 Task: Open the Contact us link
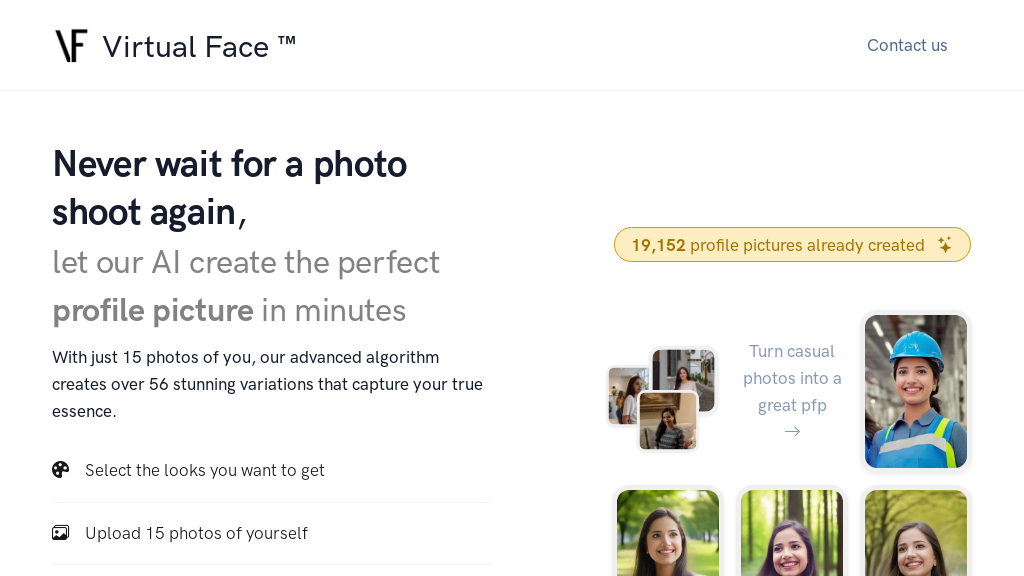tap(906, 45)
